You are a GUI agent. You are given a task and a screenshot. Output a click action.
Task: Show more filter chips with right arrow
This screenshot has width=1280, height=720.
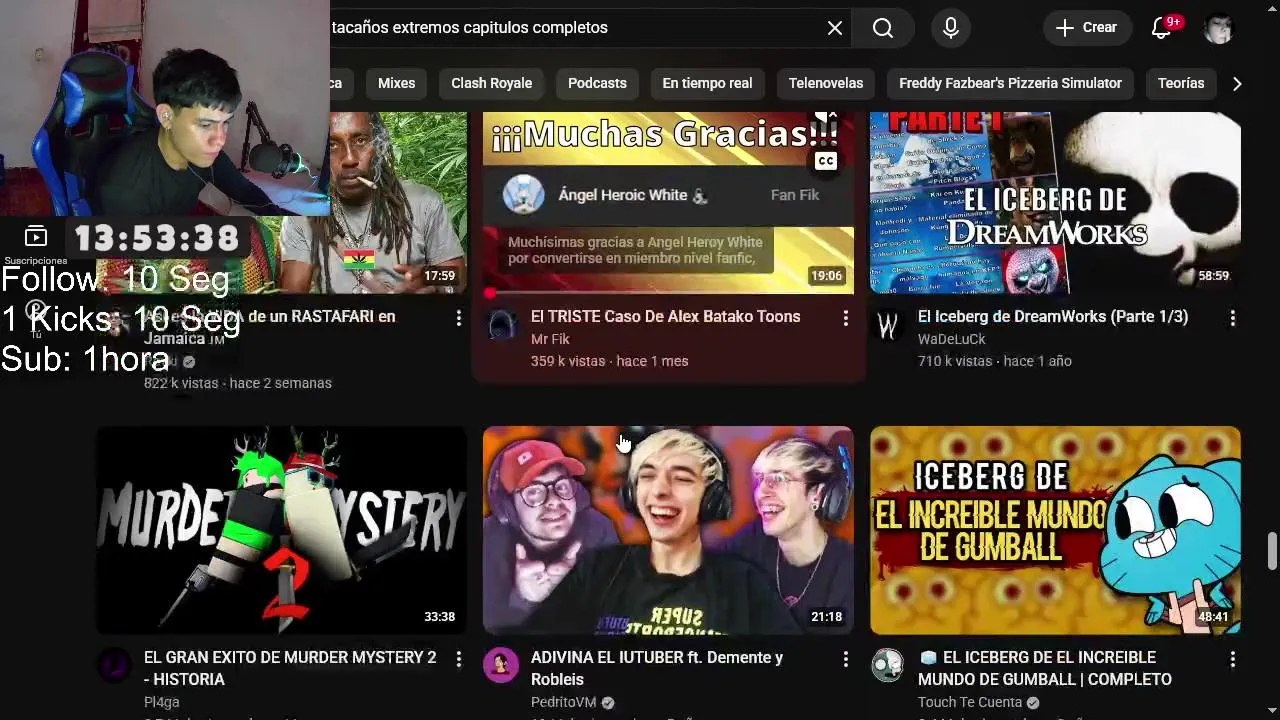(1237, 83)
